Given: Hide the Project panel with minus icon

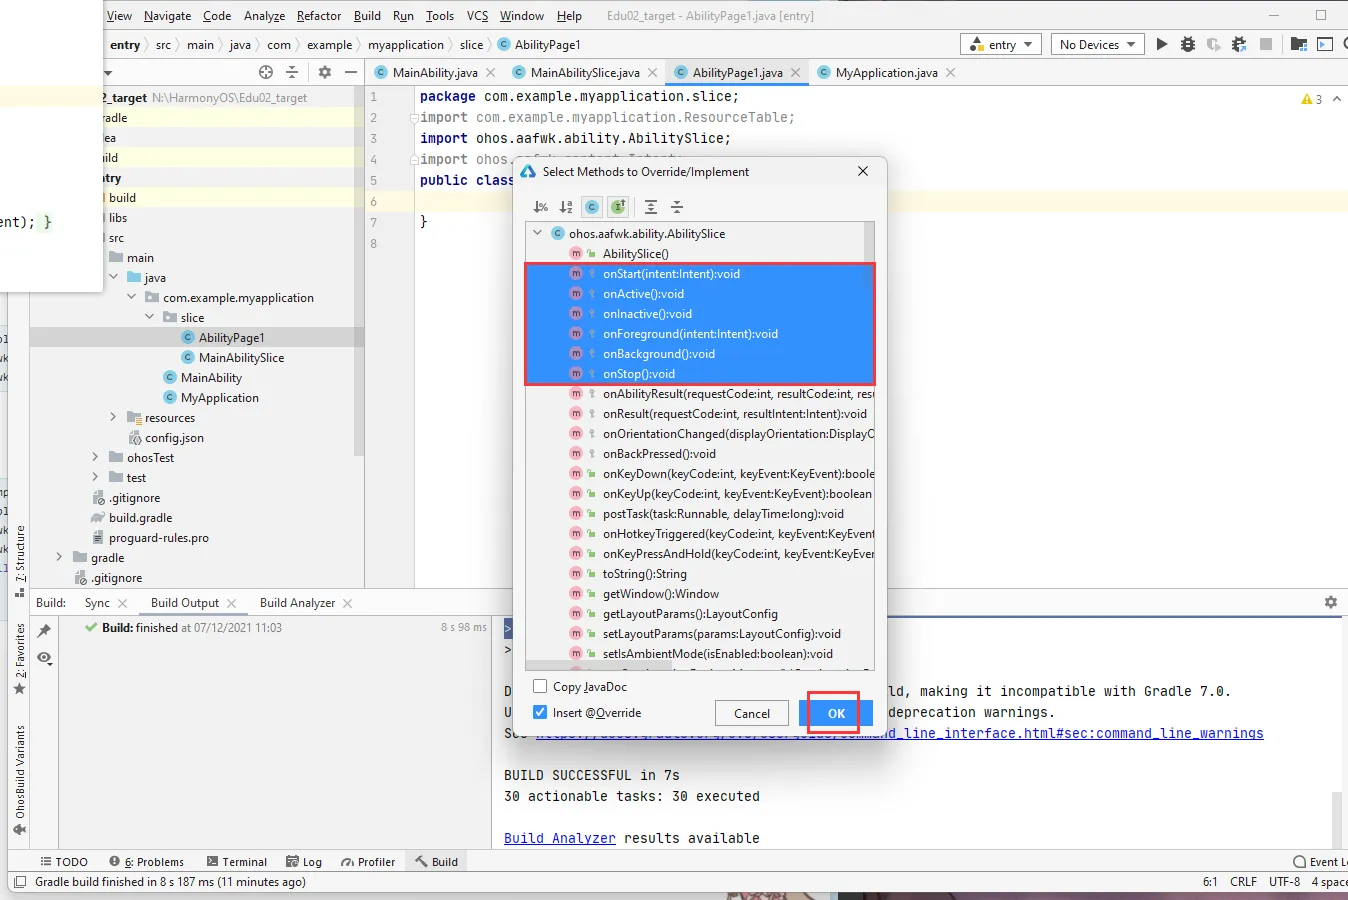Looking at the screenshot, I should click(351, 72).
